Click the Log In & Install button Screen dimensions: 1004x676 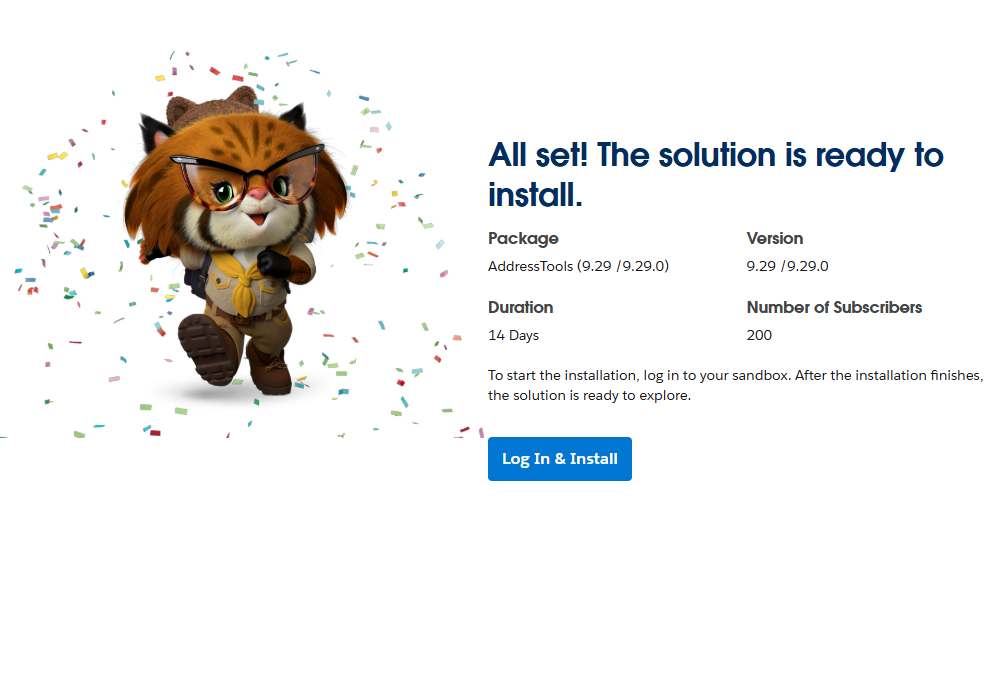559,459
